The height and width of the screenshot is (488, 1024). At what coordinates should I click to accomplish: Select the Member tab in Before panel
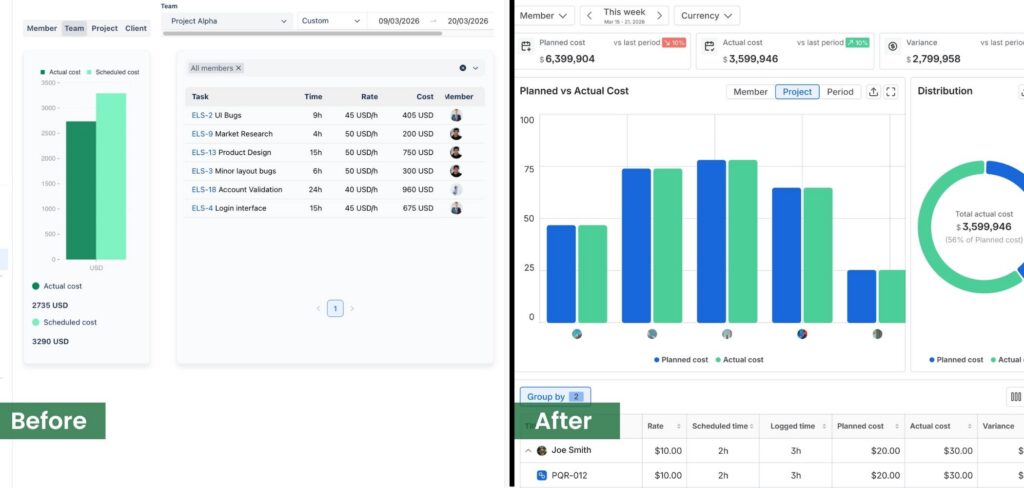coord(42,28)
